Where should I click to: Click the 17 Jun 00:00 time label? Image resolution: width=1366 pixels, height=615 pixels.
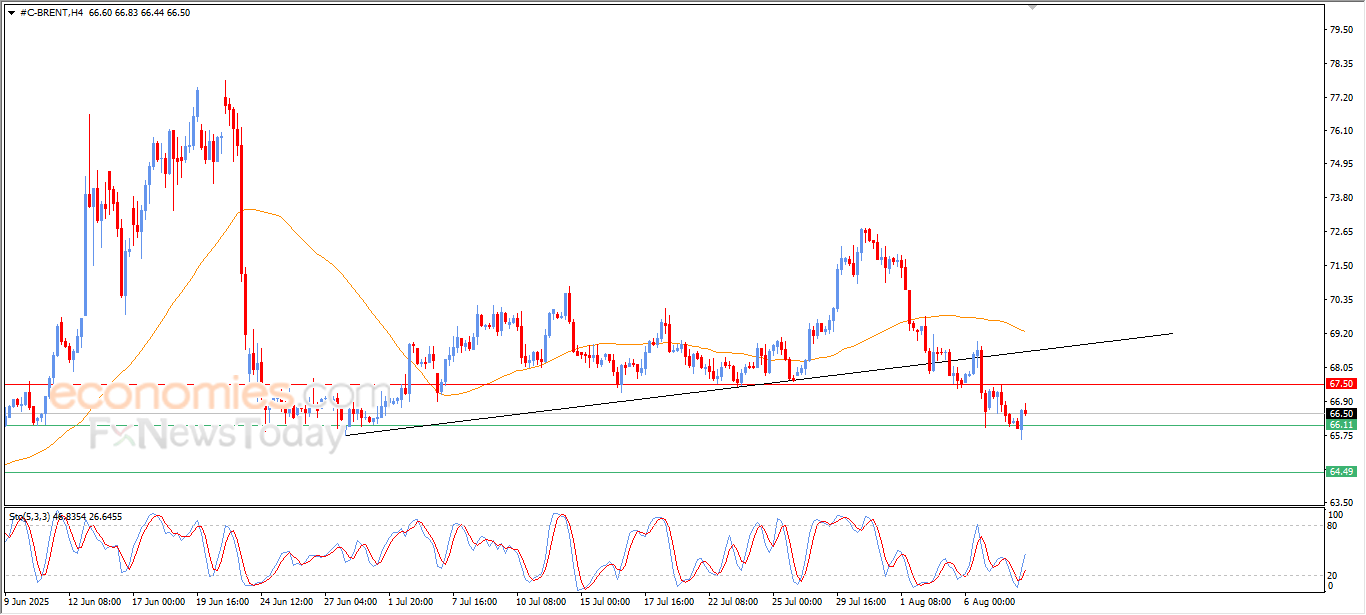[x=159, y=603]
